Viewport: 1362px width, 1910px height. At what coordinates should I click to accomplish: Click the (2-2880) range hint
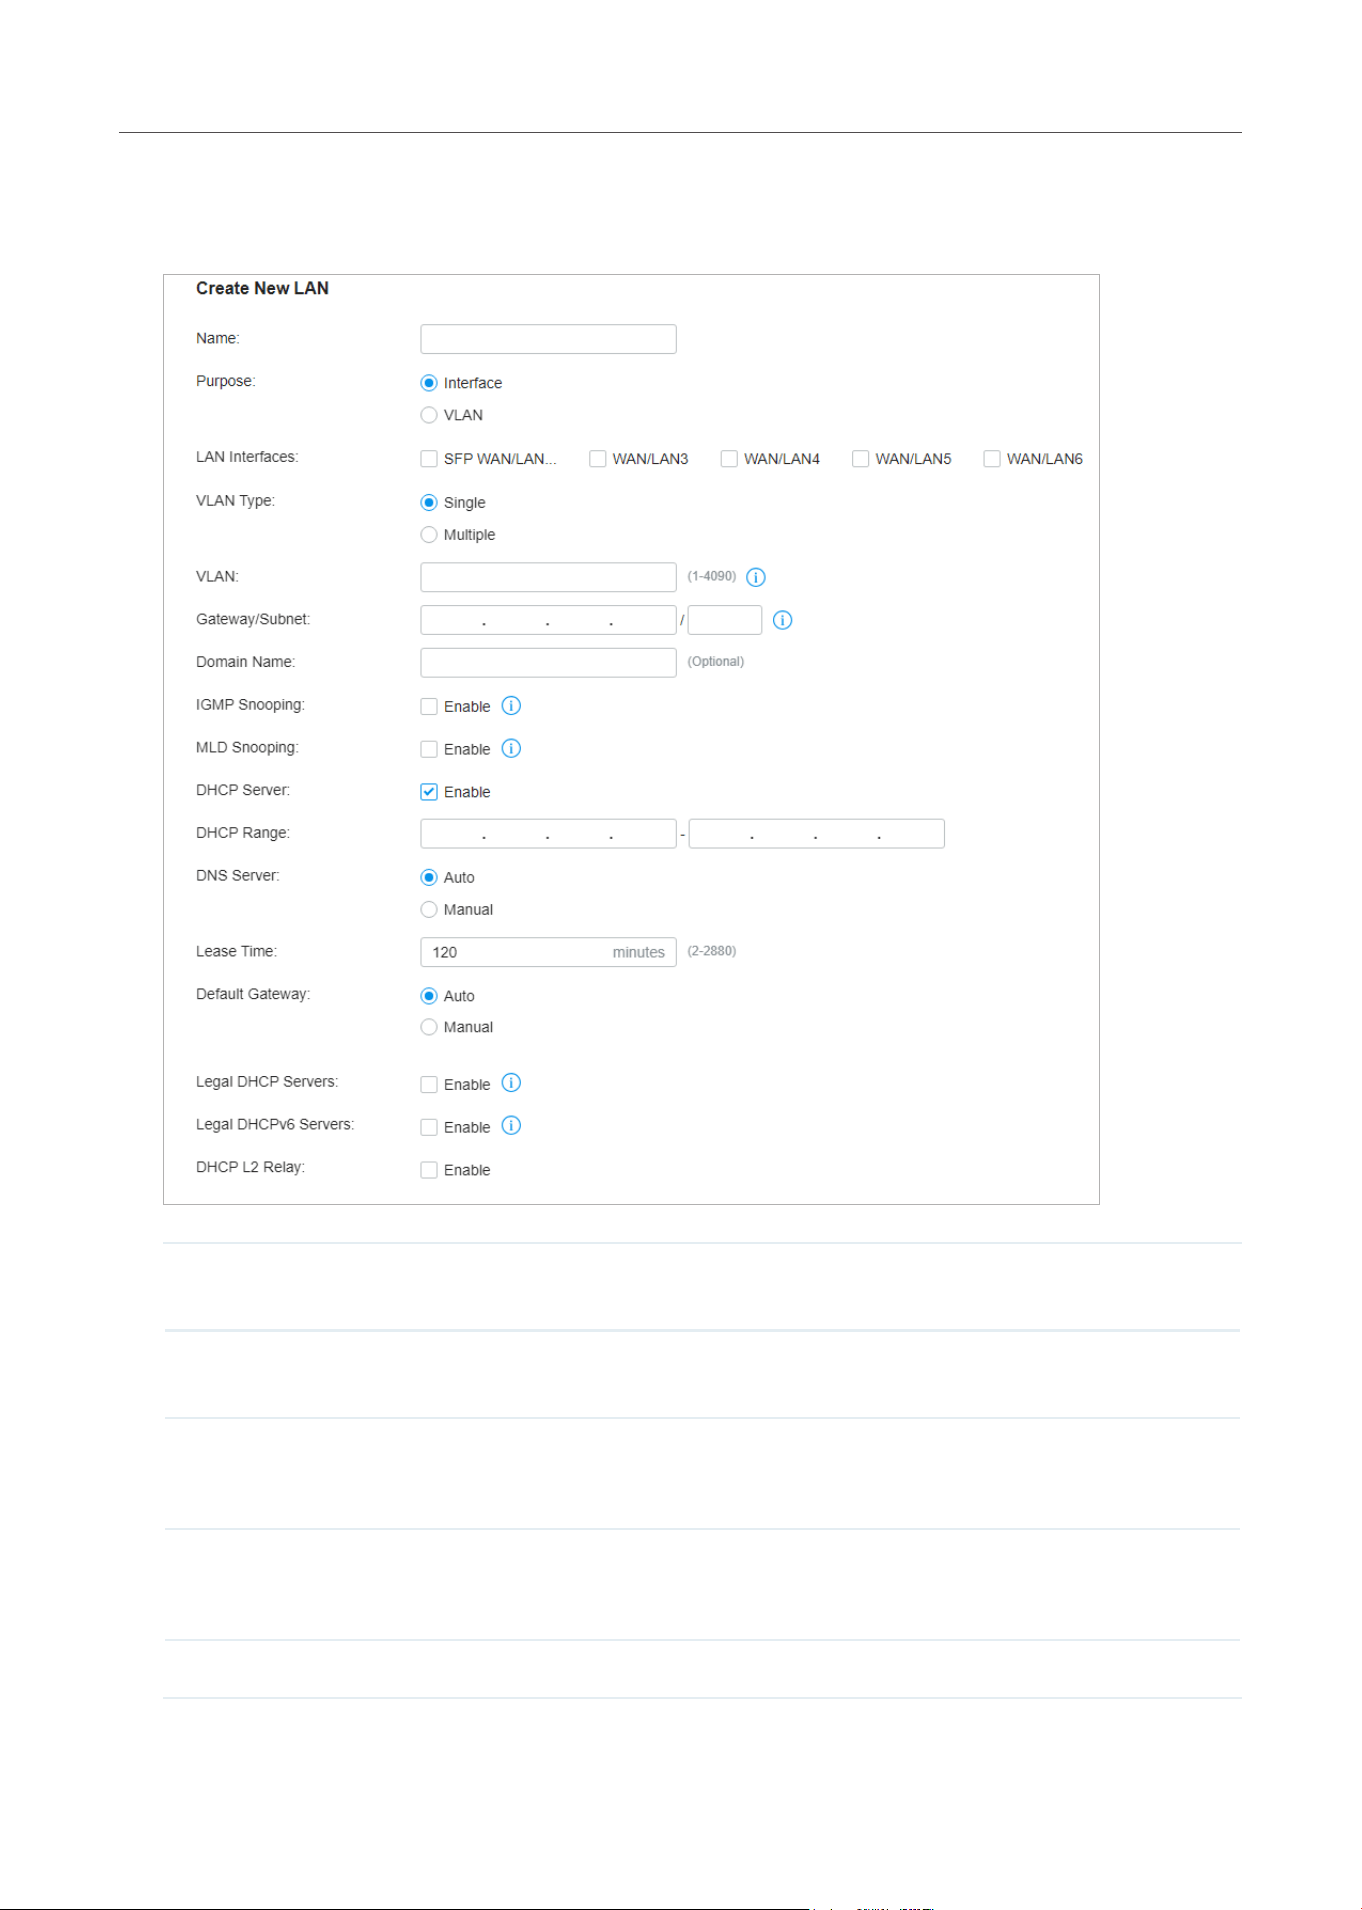coord(712,951)
